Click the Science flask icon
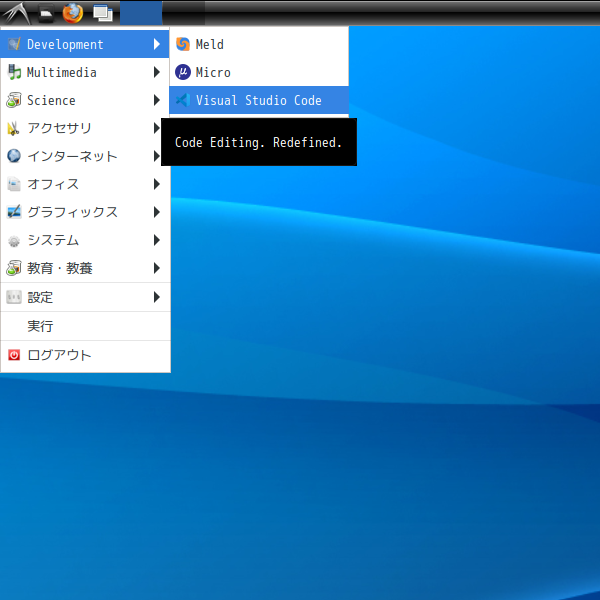Viewport: 600px width, 600px height. click(x=14, y=100)
